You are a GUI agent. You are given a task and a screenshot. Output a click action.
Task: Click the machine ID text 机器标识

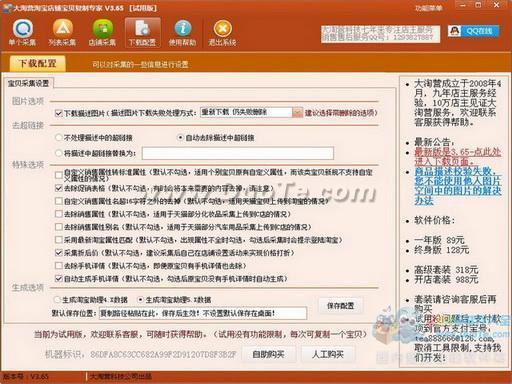tap(140, 354)
